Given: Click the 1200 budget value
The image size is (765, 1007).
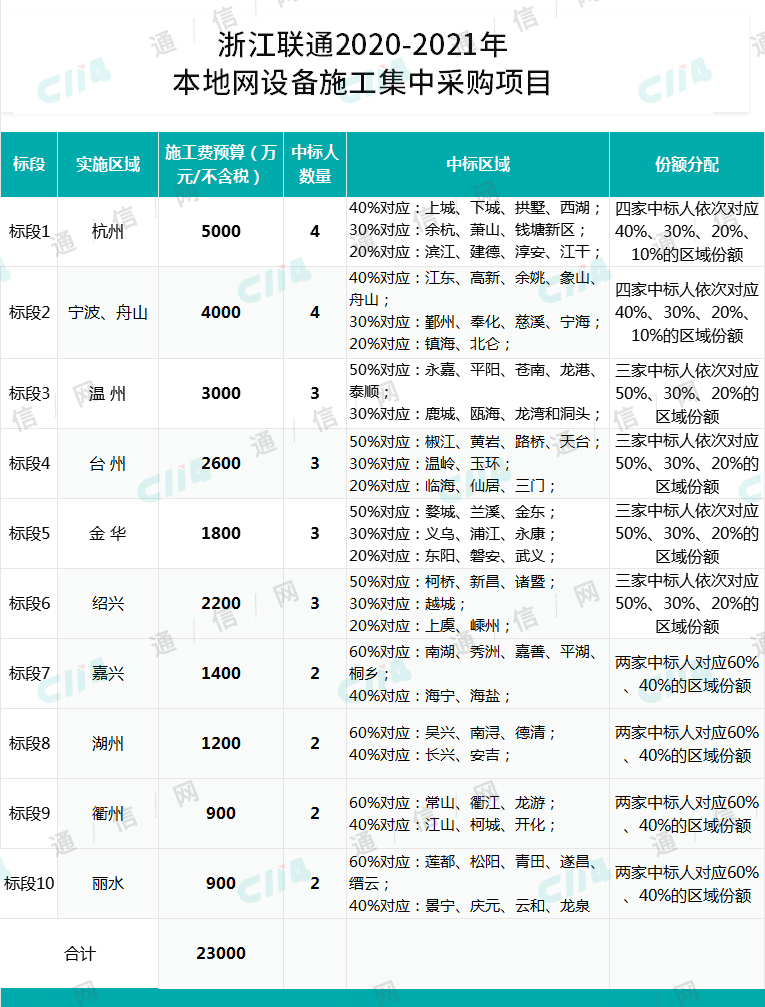Looking at the screenshot, I should pyautogui.click(x=221, y=743).
